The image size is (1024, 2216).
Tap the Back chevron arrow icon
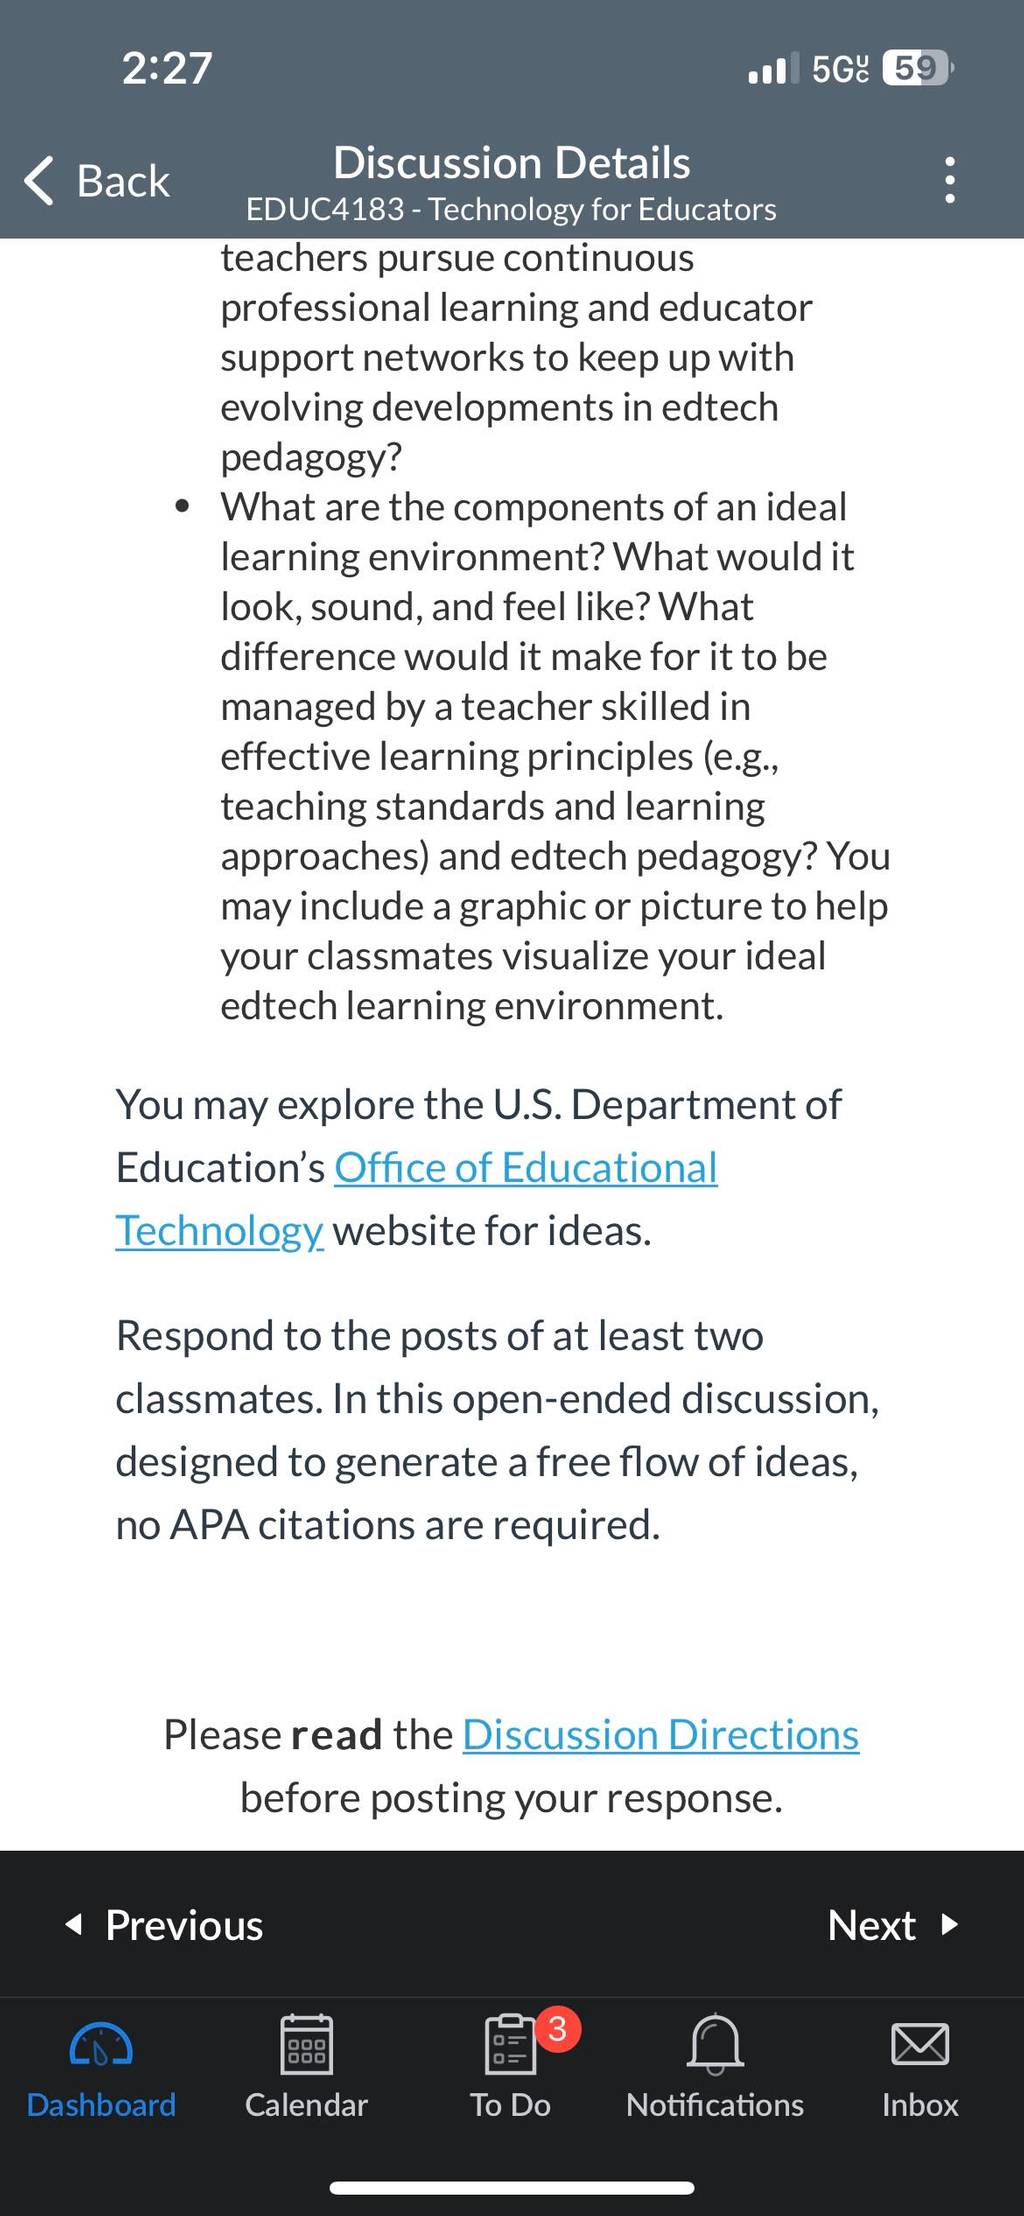coord(39,181)
